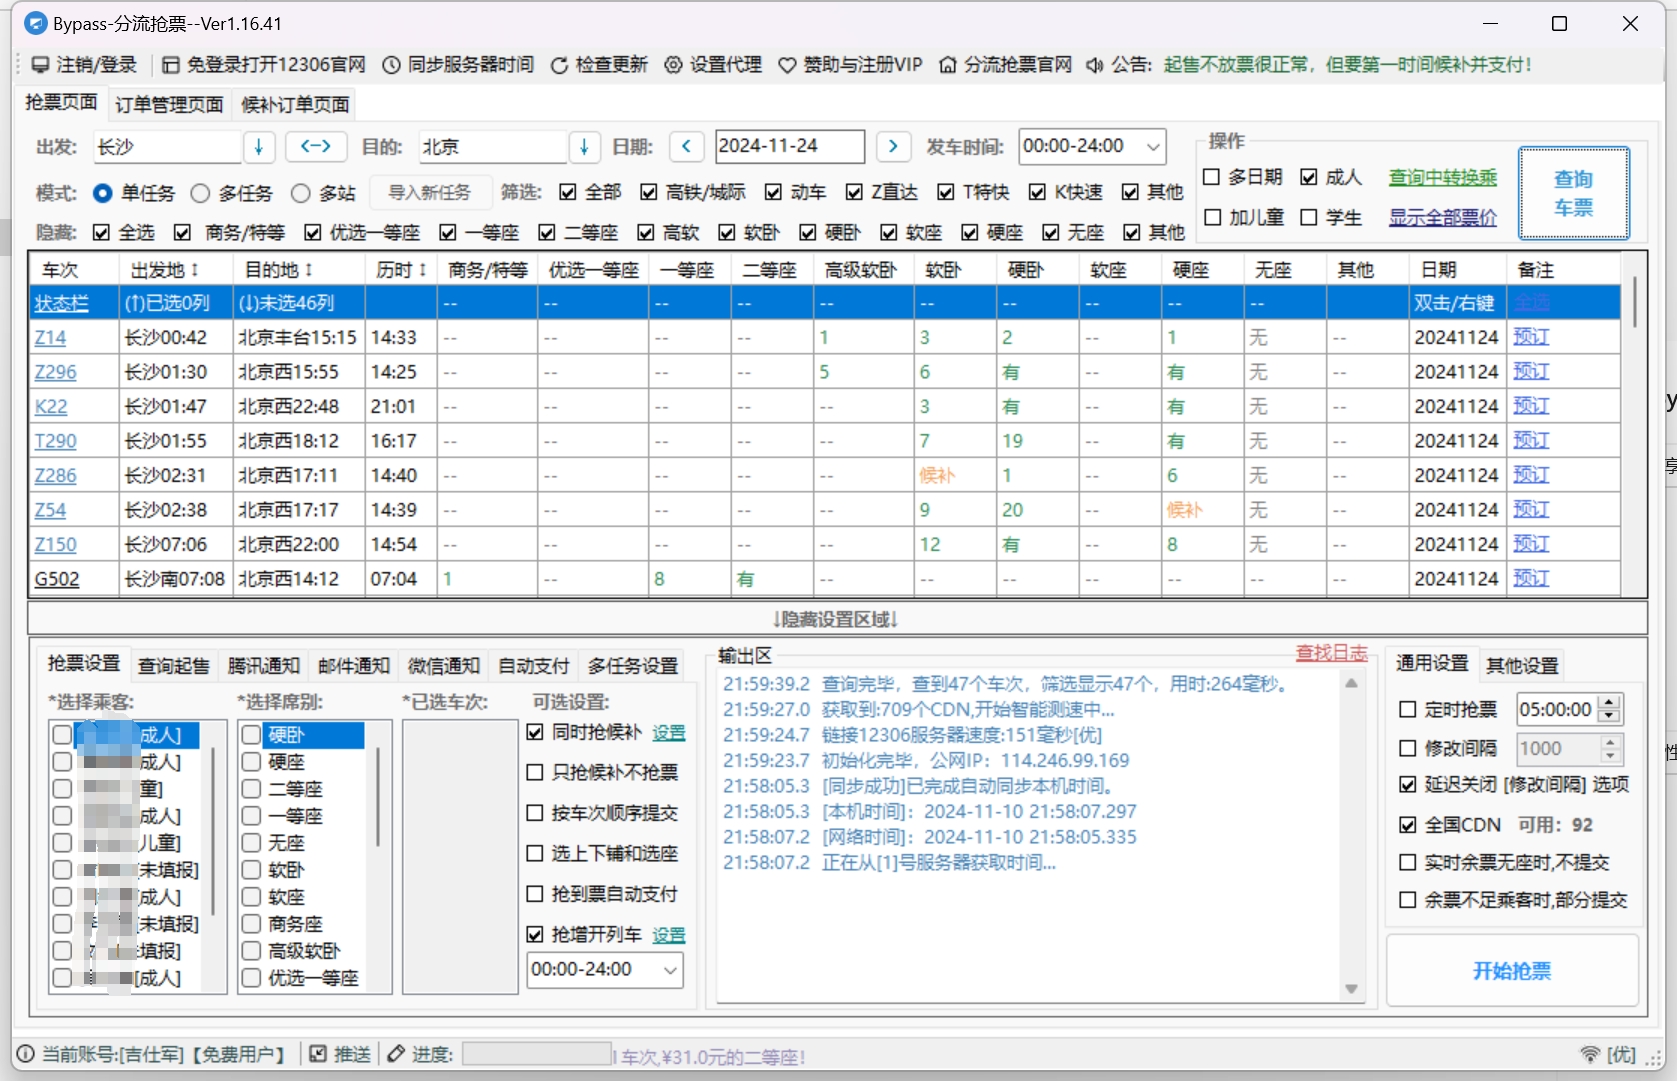
Task: Expand 发车时间 combo box
Action: click(1153, 146)
